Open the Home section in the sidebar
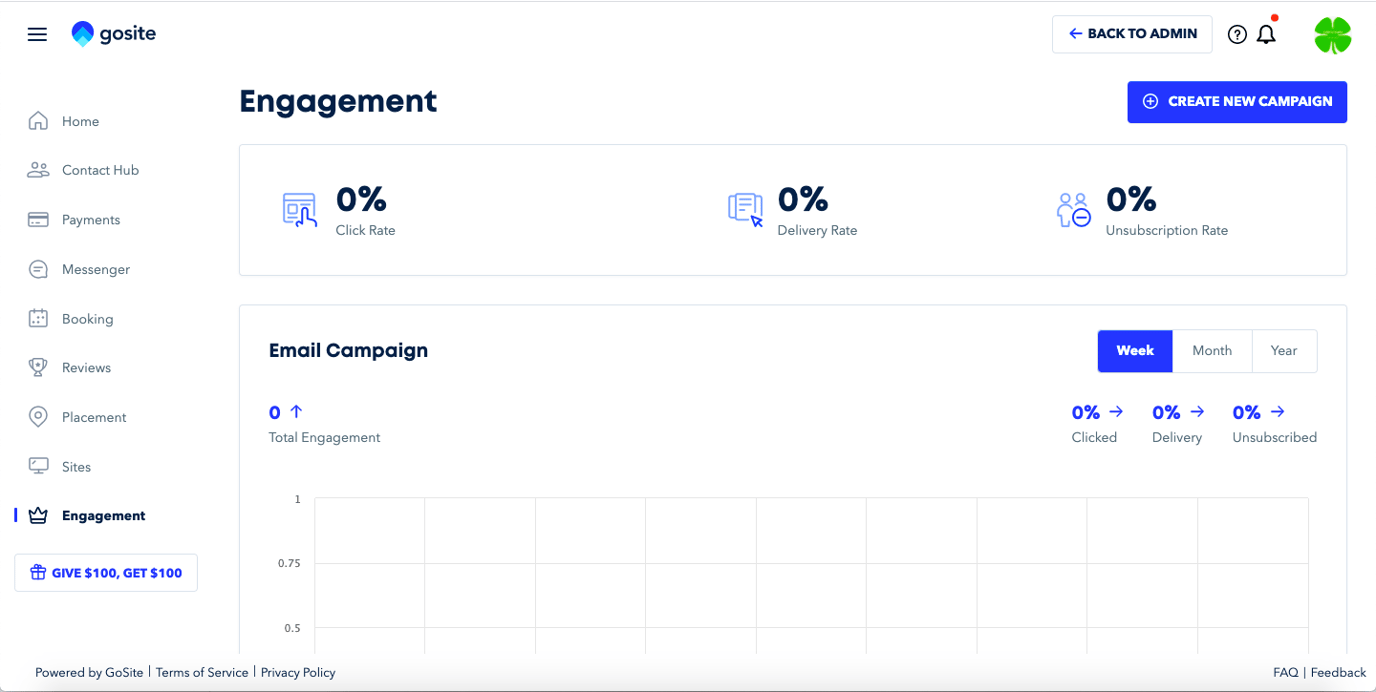 [x=80, y=121]
